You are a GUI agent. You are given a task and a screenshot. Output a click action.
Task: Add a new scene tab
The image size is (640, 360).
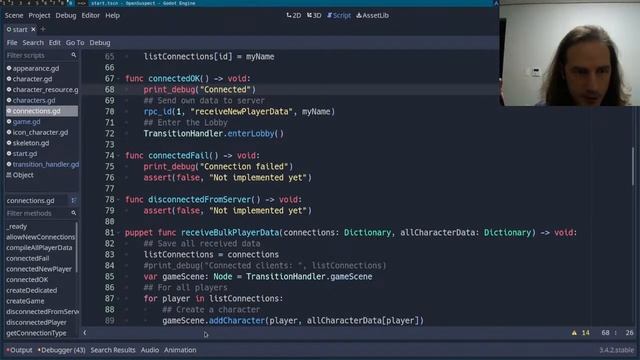43,29
